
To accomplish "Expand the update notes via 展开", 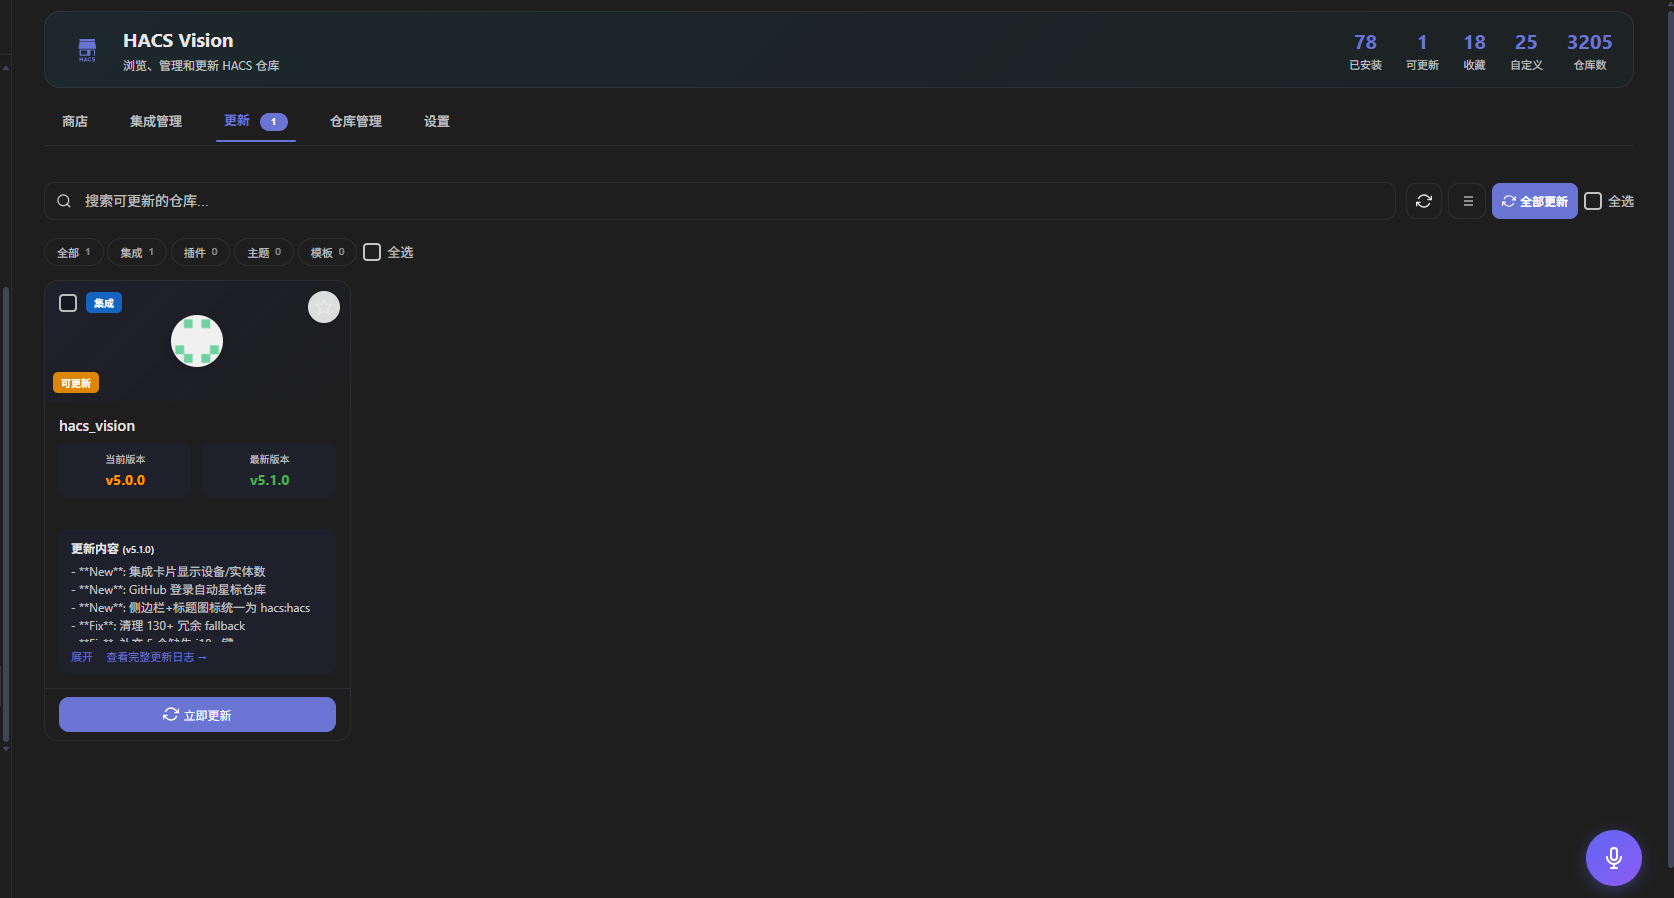I will click(82, 657).
